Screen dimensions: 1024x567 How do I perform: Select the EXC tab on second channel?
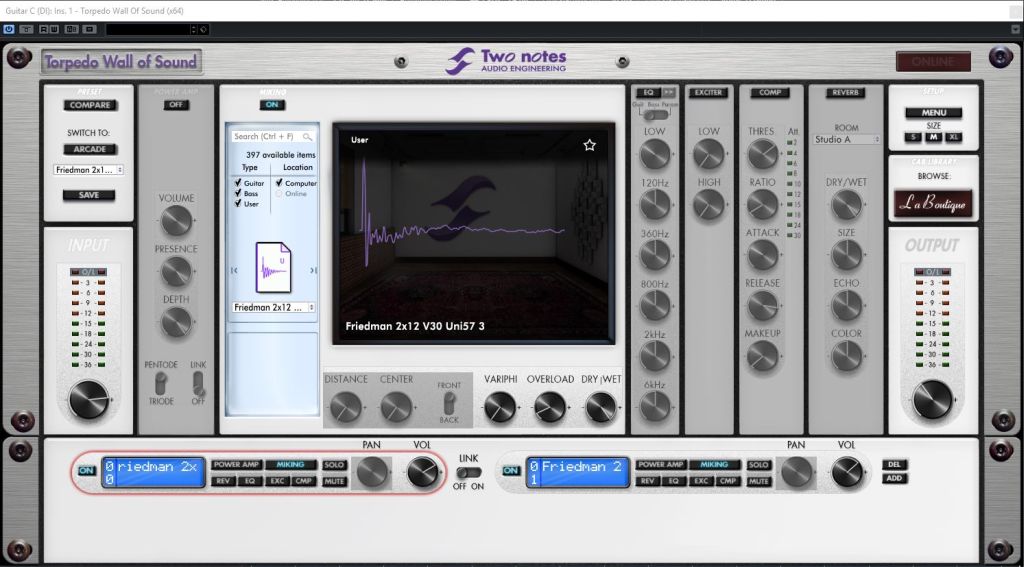point(701,481)
